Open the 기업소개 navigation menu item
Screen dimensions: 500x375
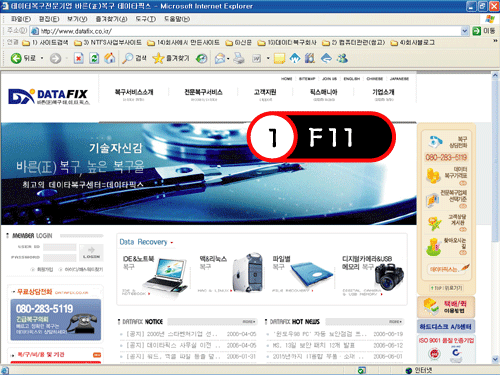(383, 92)
